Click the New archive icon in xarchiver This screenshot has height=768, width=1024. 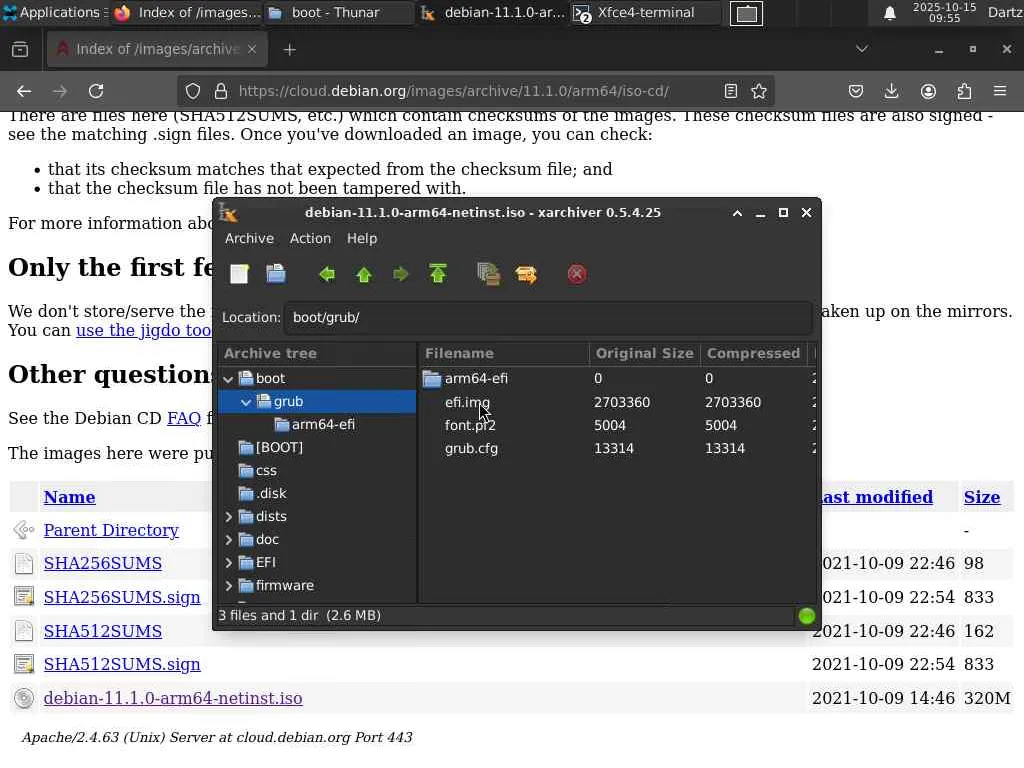[x=239, y=274]
